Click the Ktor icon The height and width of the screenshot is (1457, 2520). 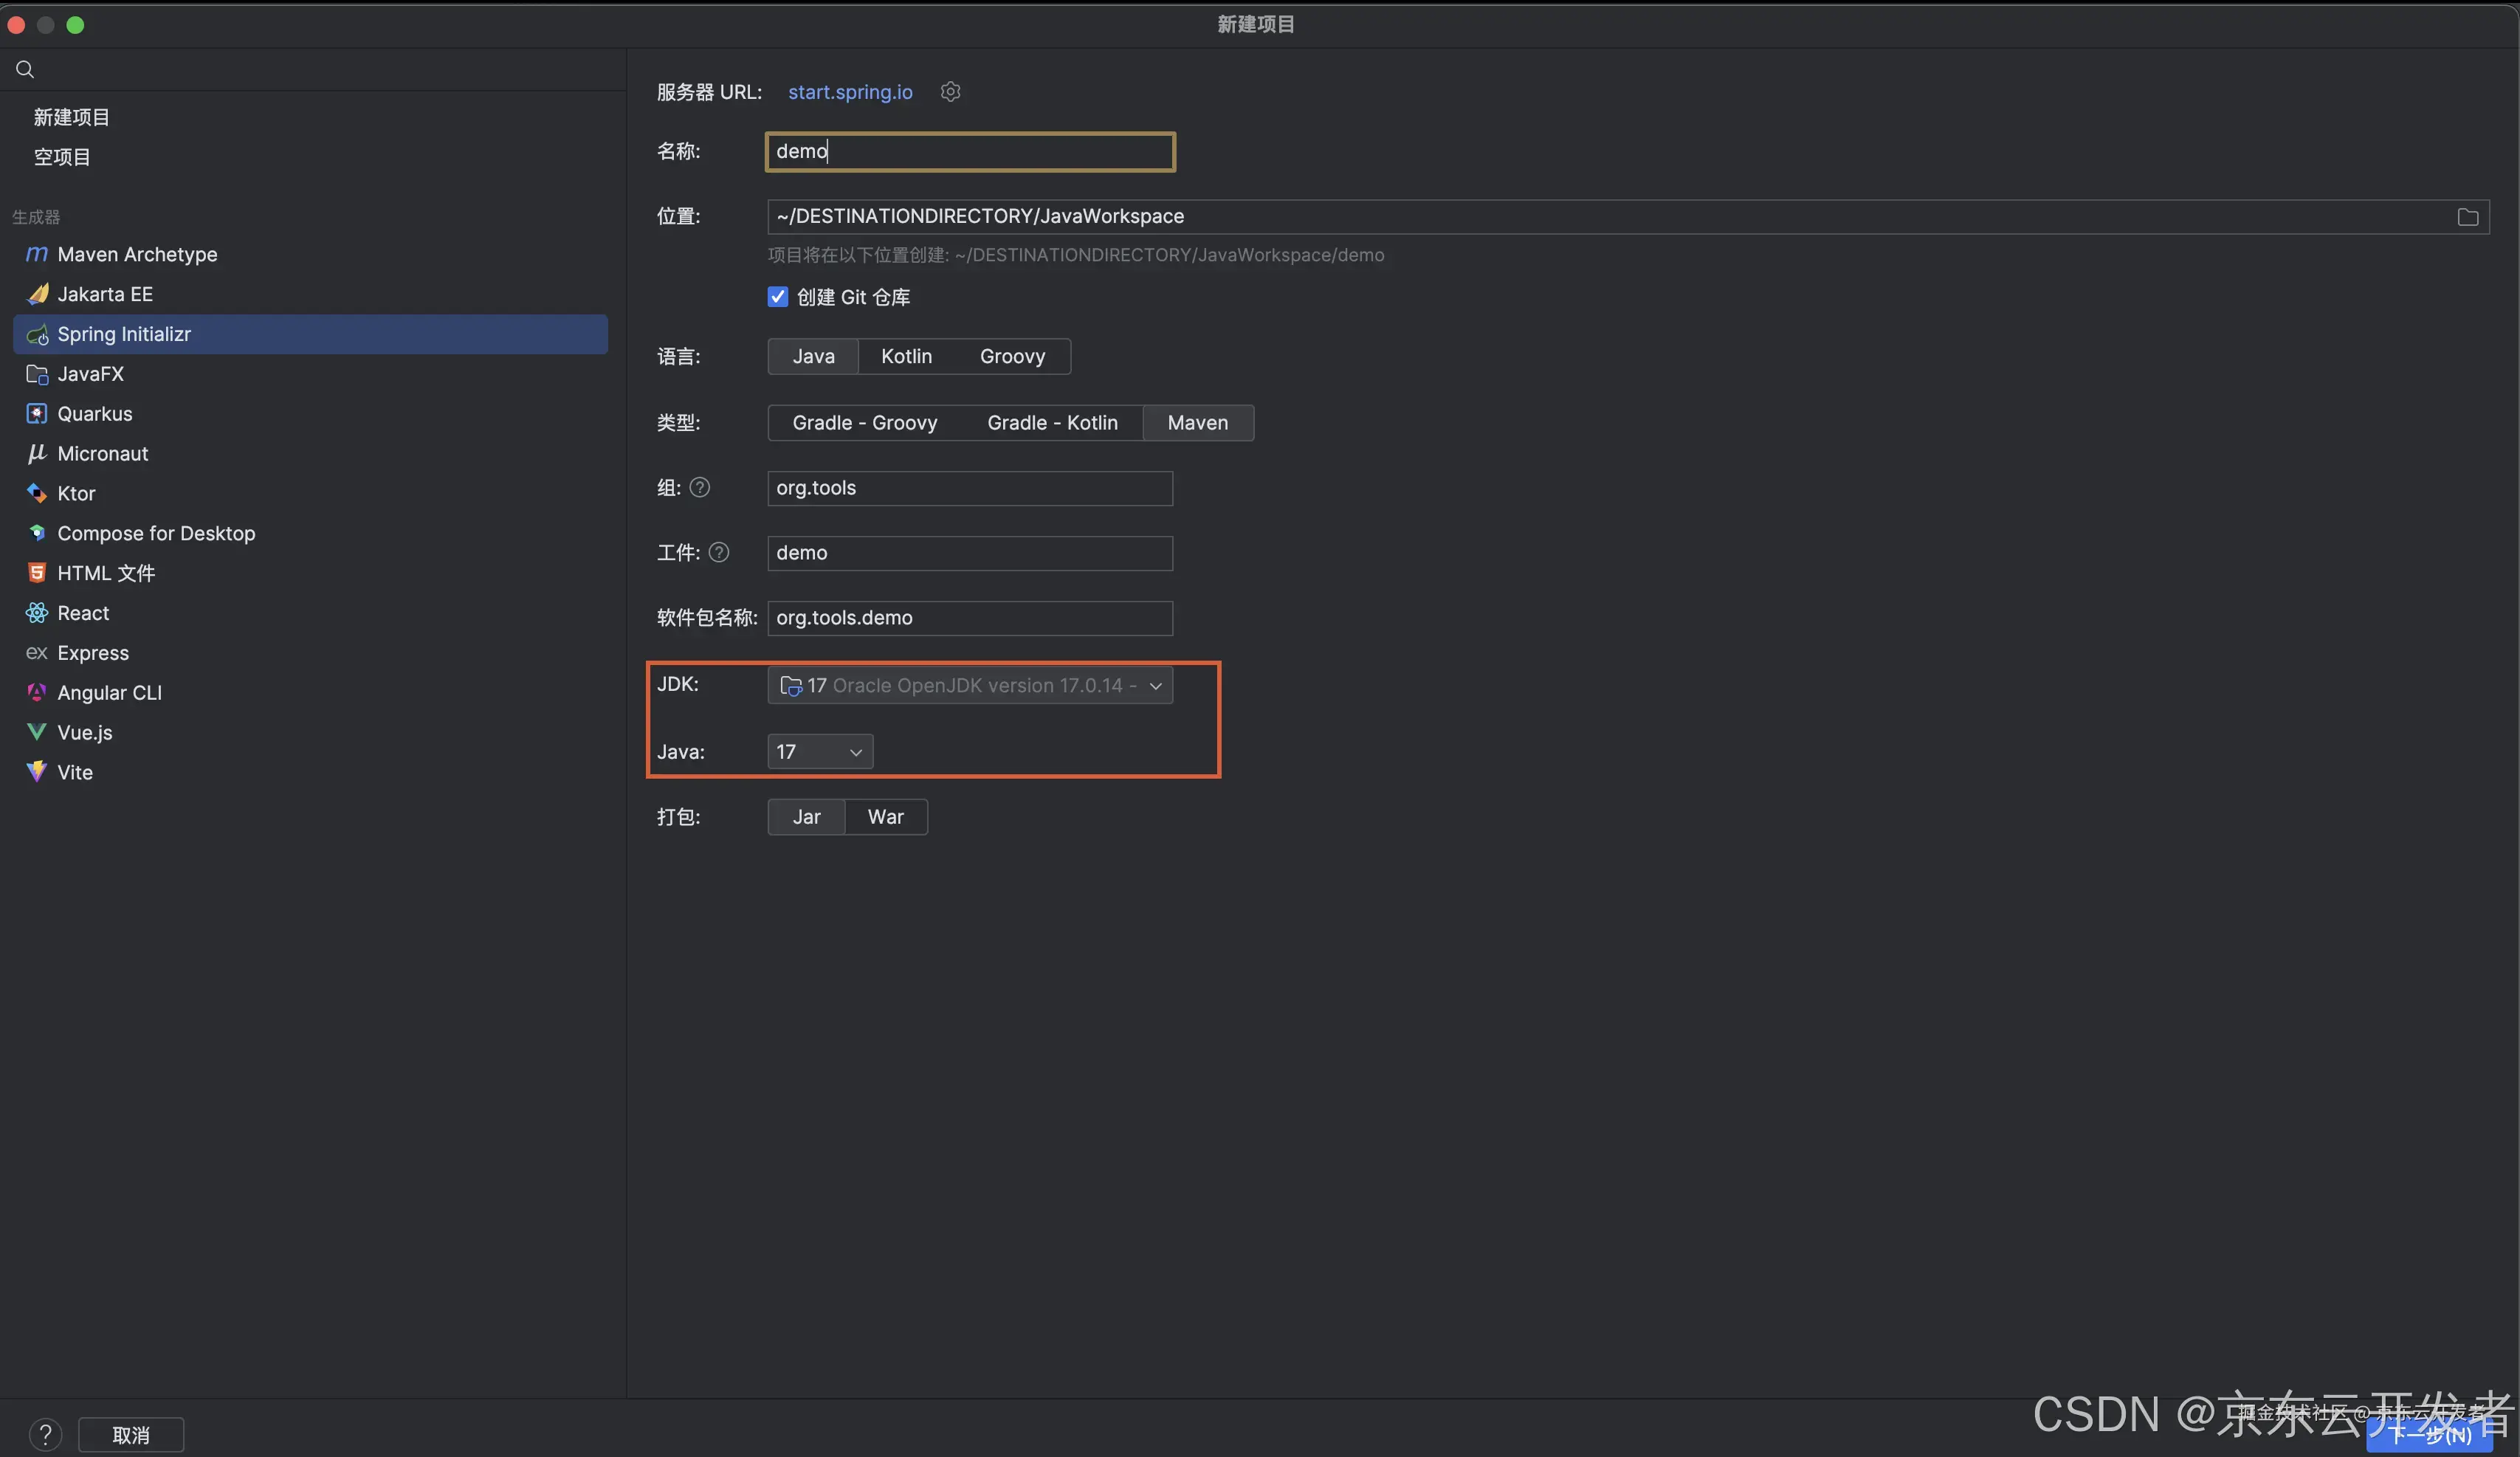click(x=37, y=493)
